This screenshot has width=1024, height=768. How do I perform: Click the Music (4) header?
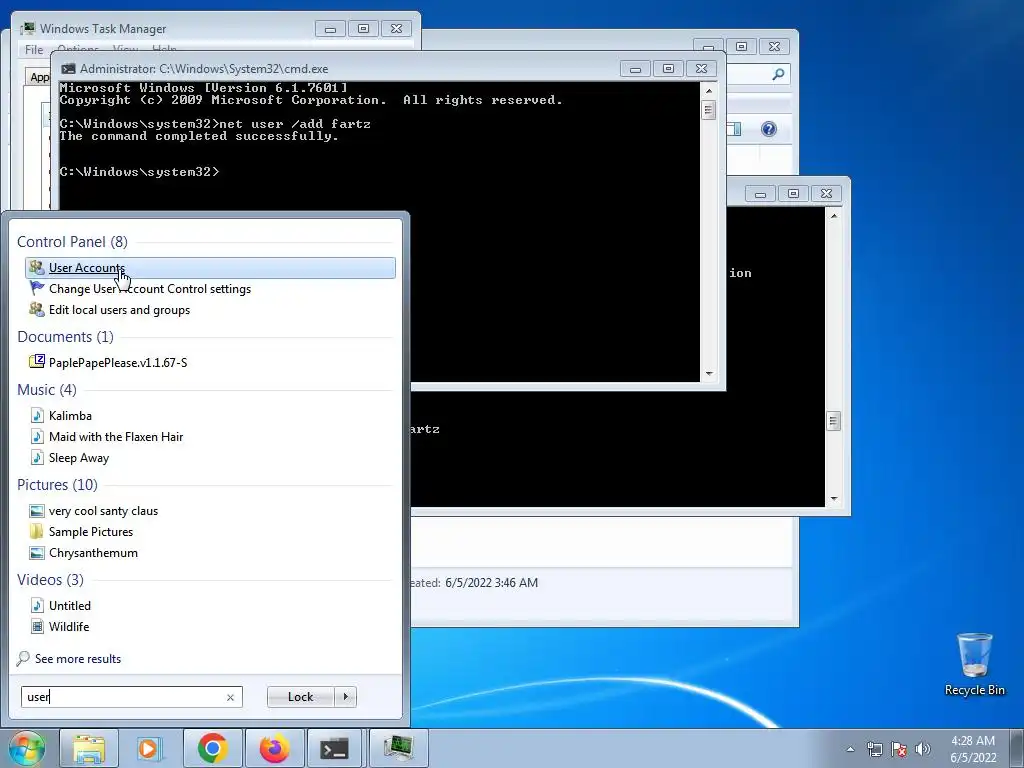click(x=47, y=389)
